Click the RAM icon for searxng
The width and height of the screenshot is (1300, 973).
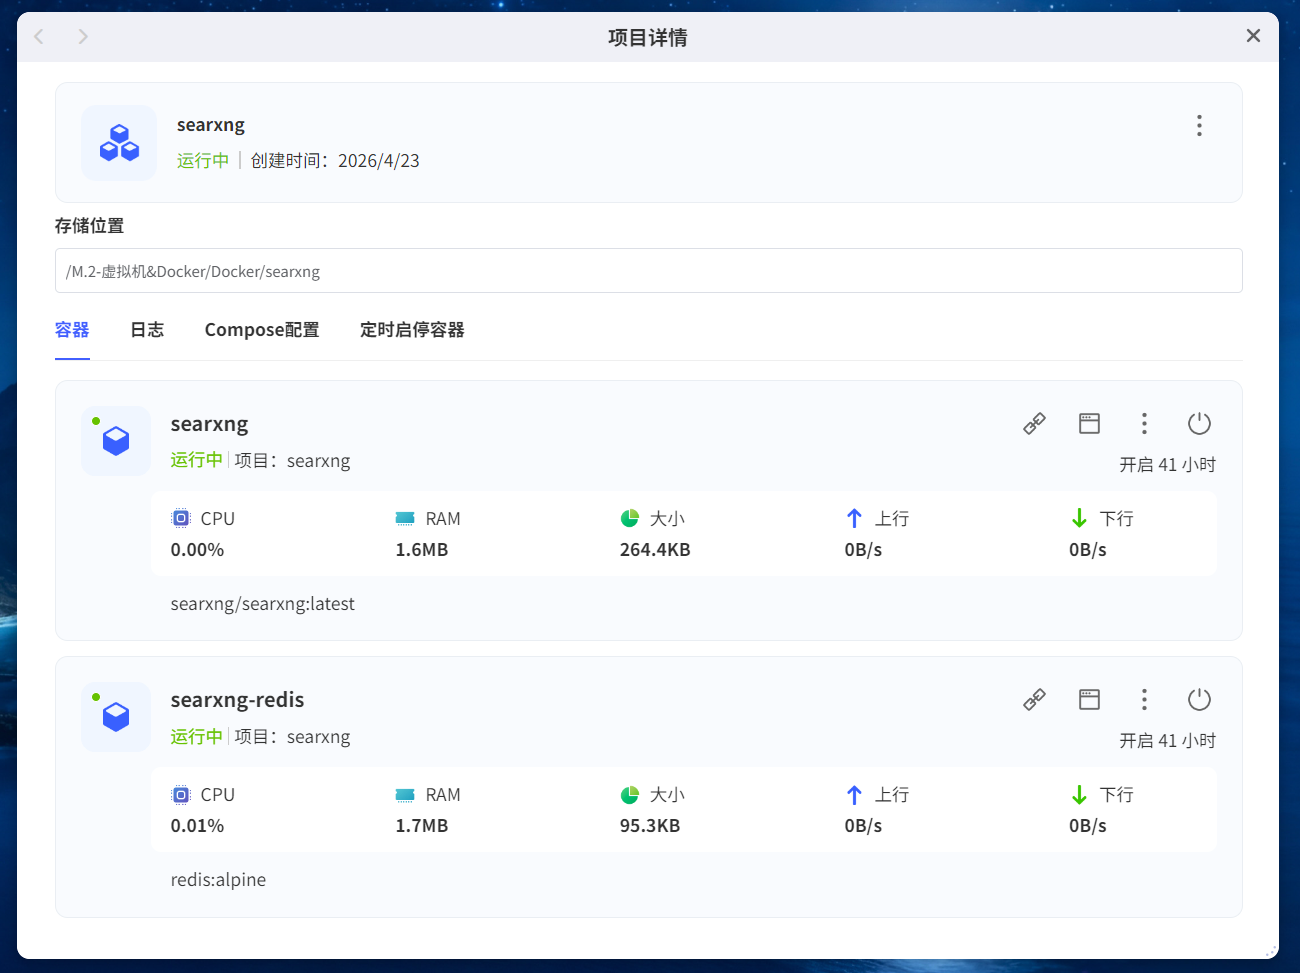pos(405,518)
